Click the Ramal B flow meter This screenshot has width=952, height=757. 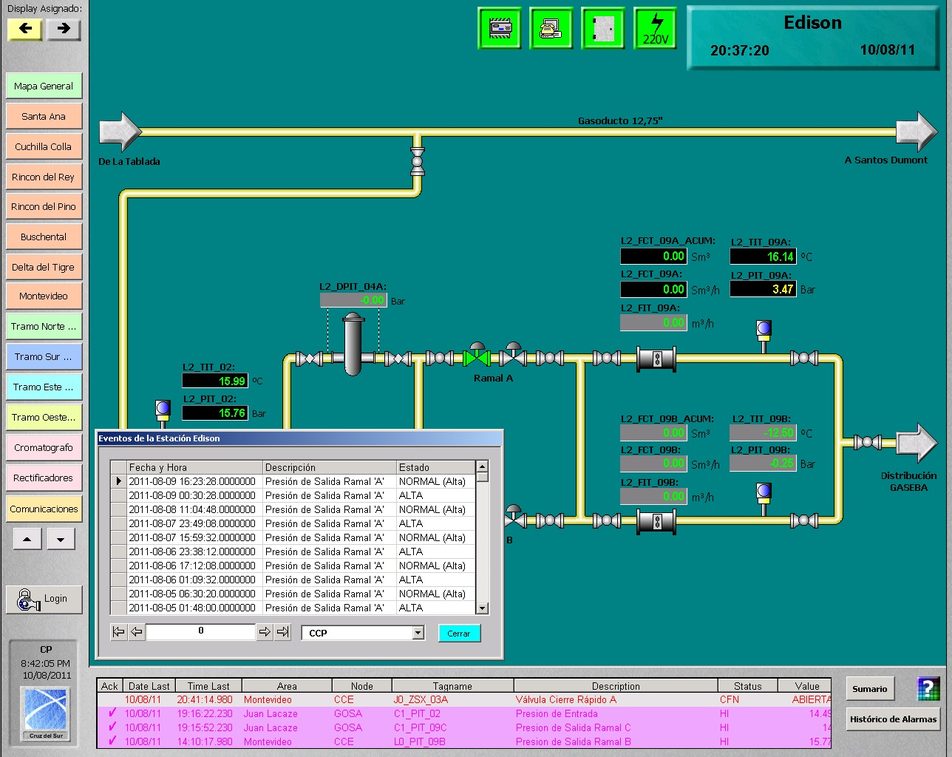click(x=656, y=521)
